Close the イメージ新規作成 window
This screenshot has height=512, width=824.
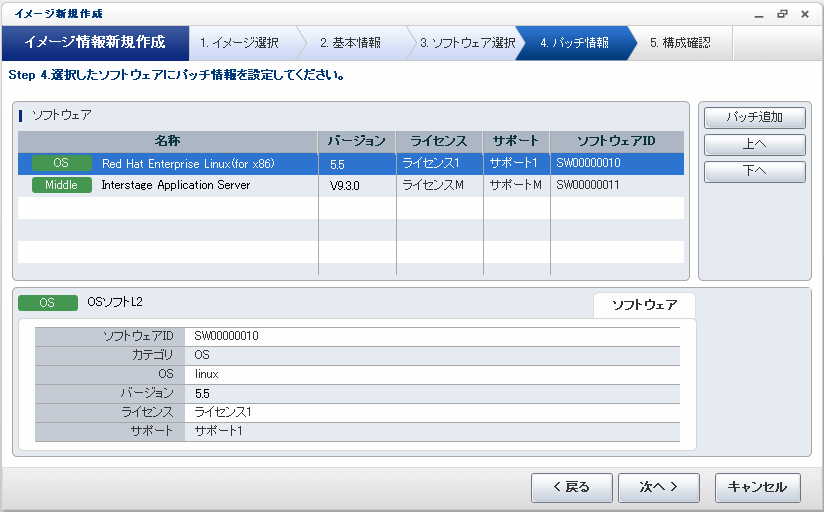(805, 14)
